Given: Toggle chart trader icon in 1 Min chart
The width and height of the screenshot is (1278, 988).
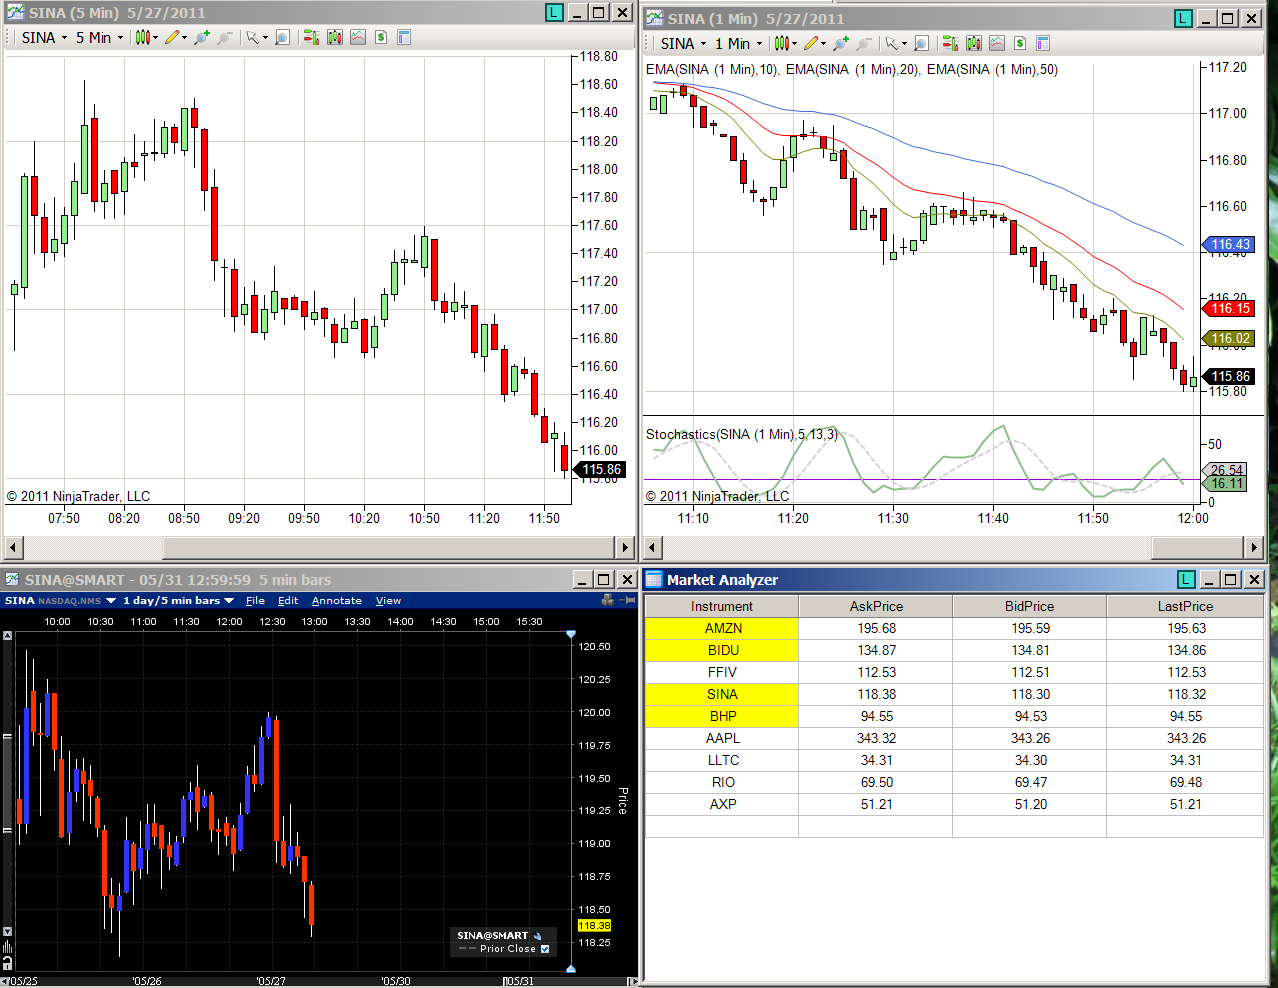Looking at the screenshot, I should coord(950,43).
